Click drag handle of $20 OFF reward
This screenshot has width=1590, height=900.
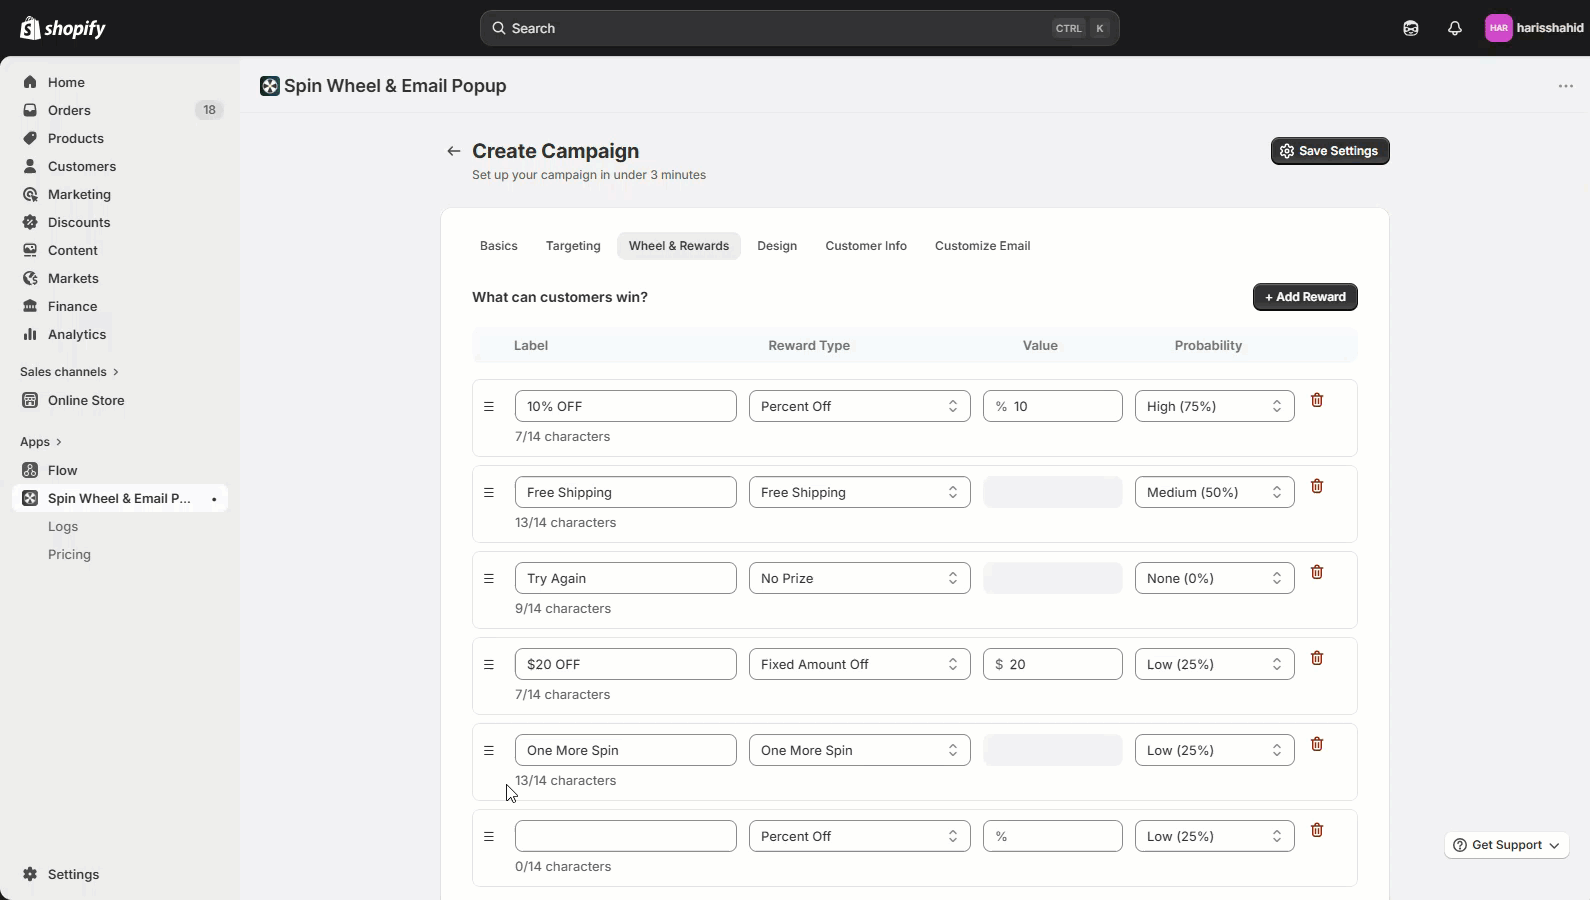coord(489,665)
